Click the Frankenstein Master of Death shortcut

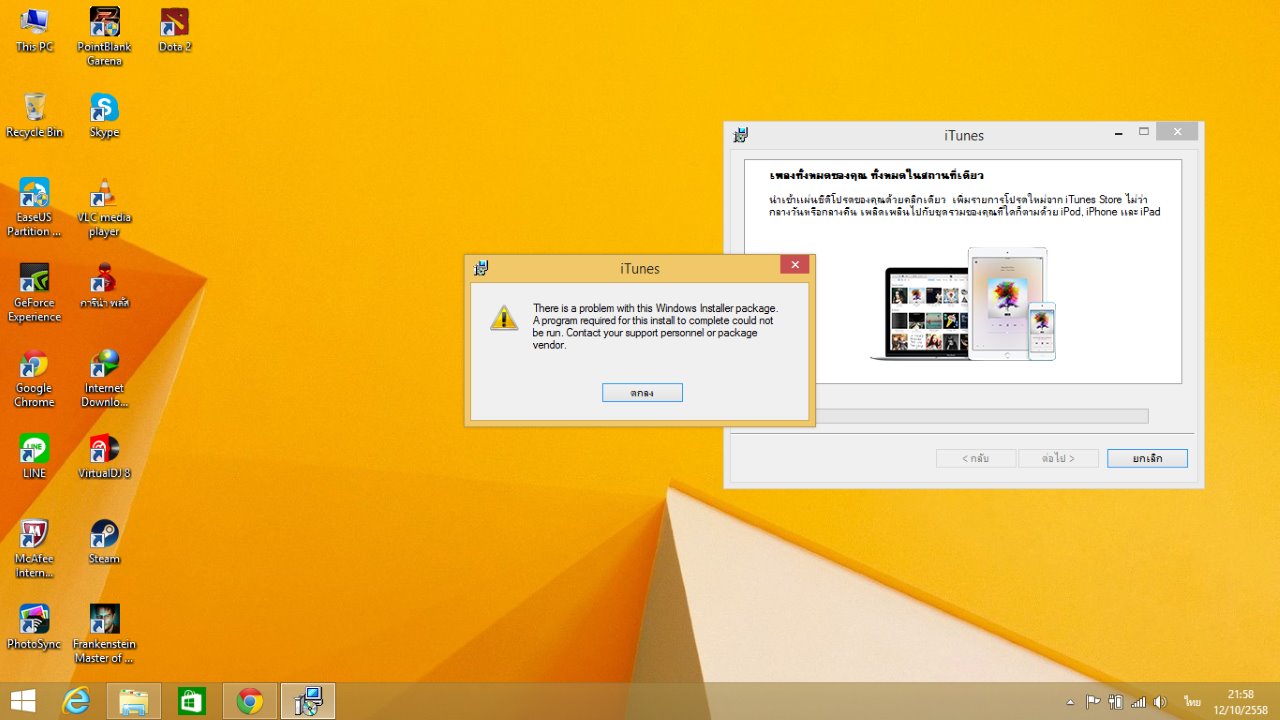tap(104, 634)
